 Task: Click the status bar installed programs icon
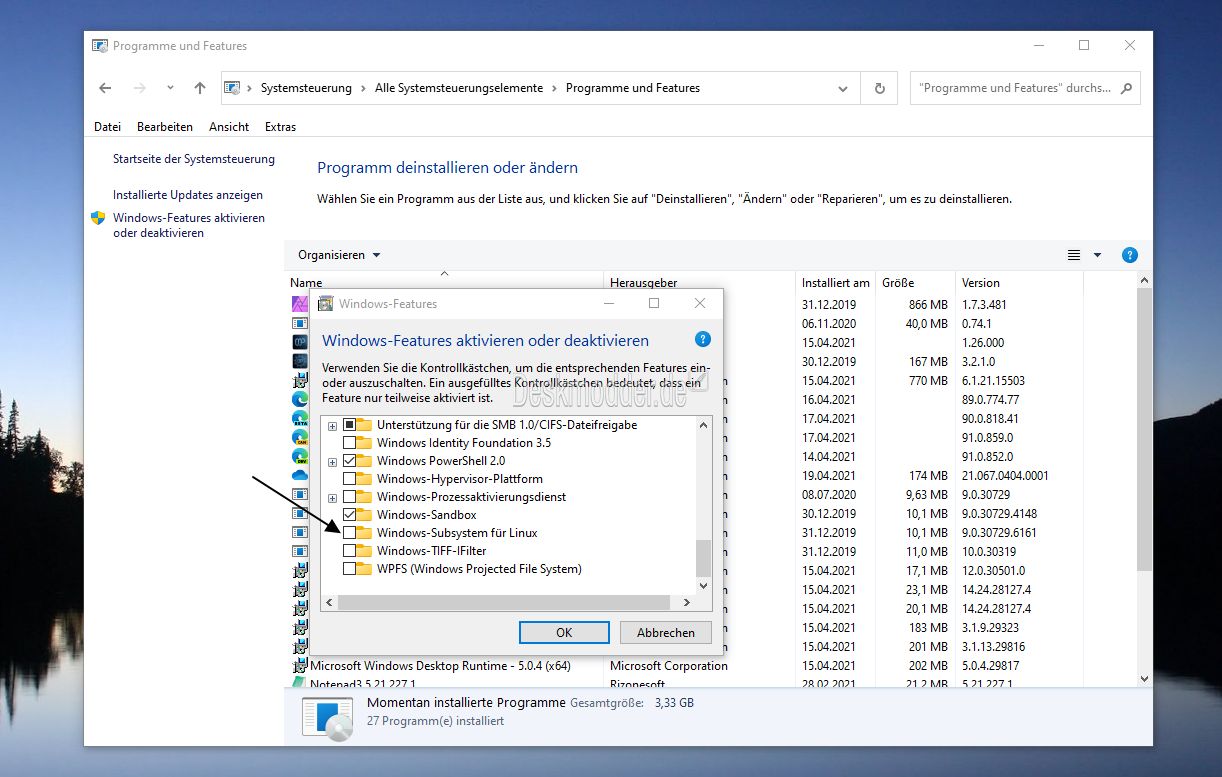tap(327, 718)
